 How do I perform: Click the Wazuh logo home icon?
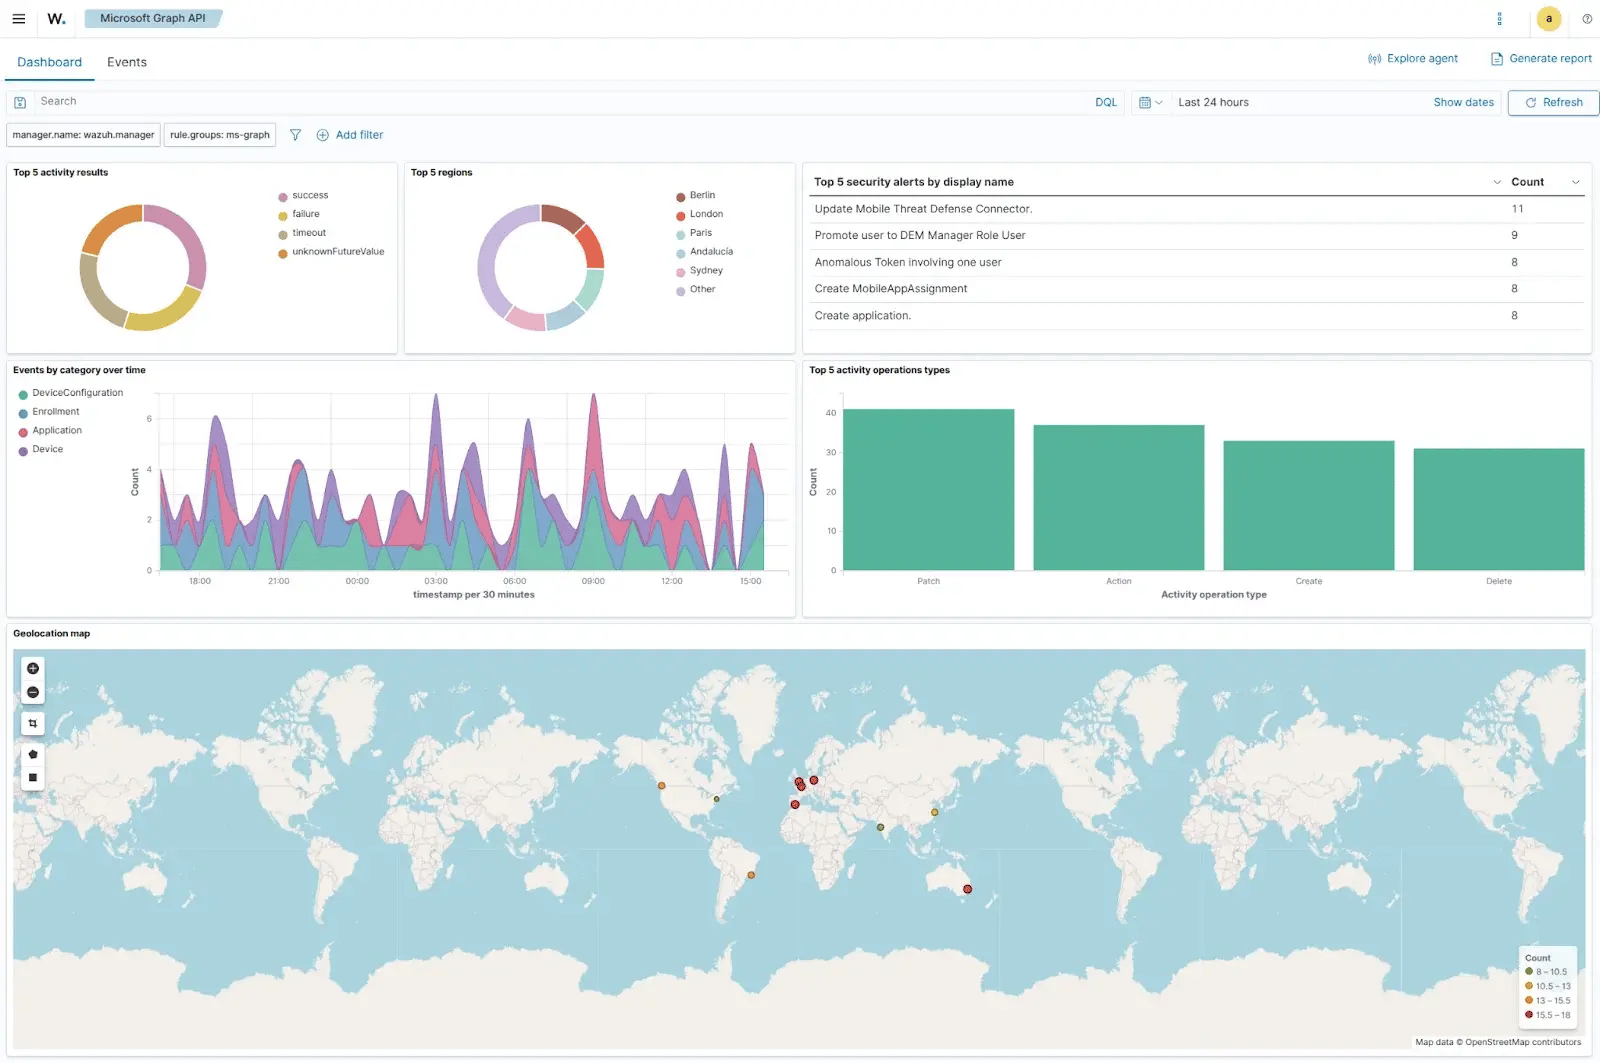tap(56, 19)
